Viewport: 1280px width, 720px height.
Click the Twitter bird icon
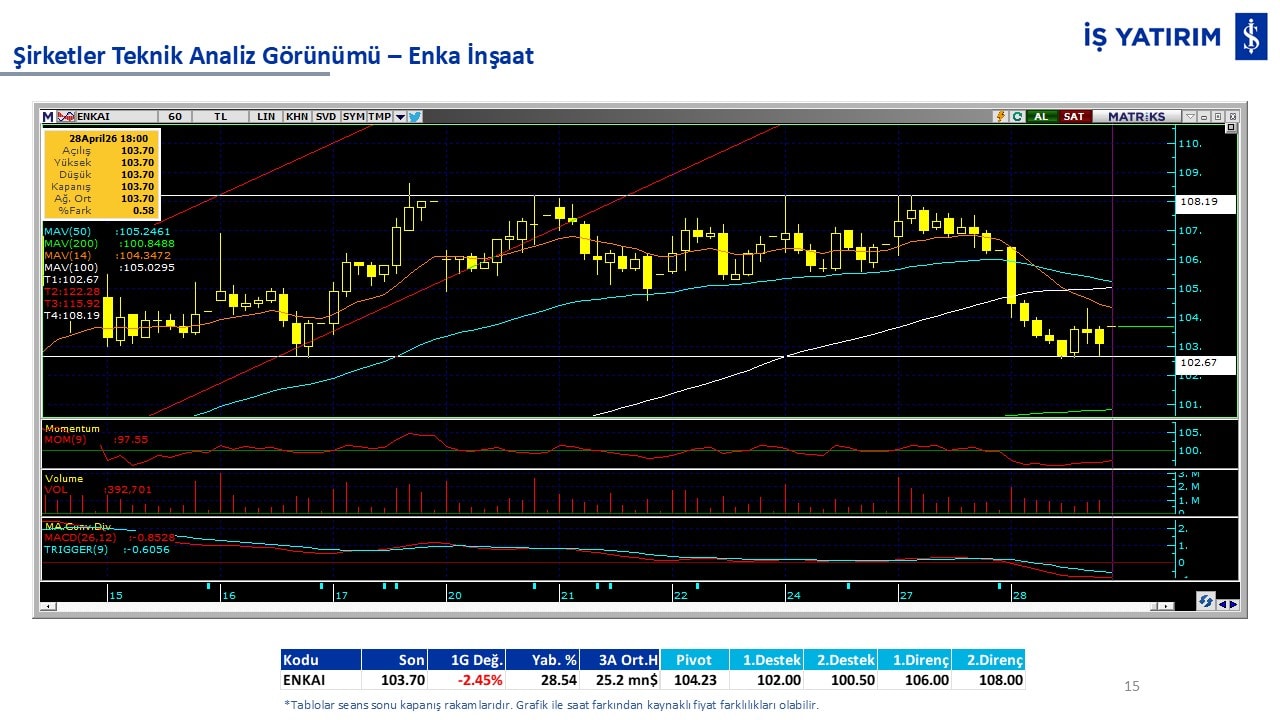[415, 116]
